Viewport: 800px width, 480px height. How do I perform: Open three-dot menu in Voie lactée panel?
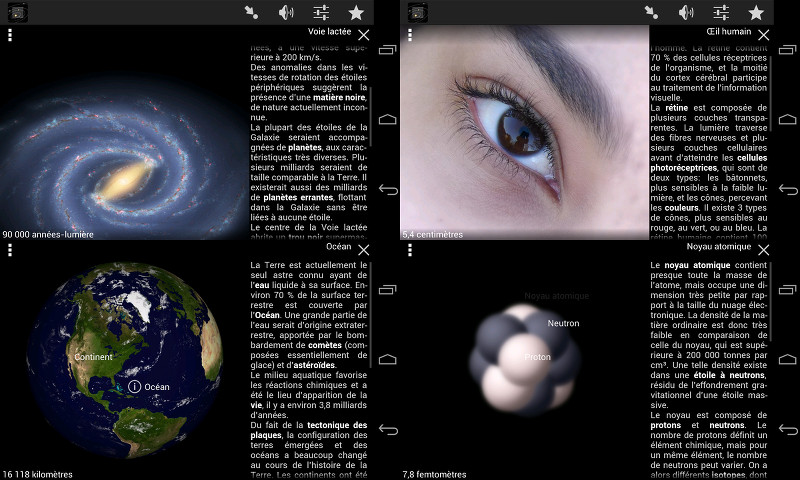[x=10, y=35]
